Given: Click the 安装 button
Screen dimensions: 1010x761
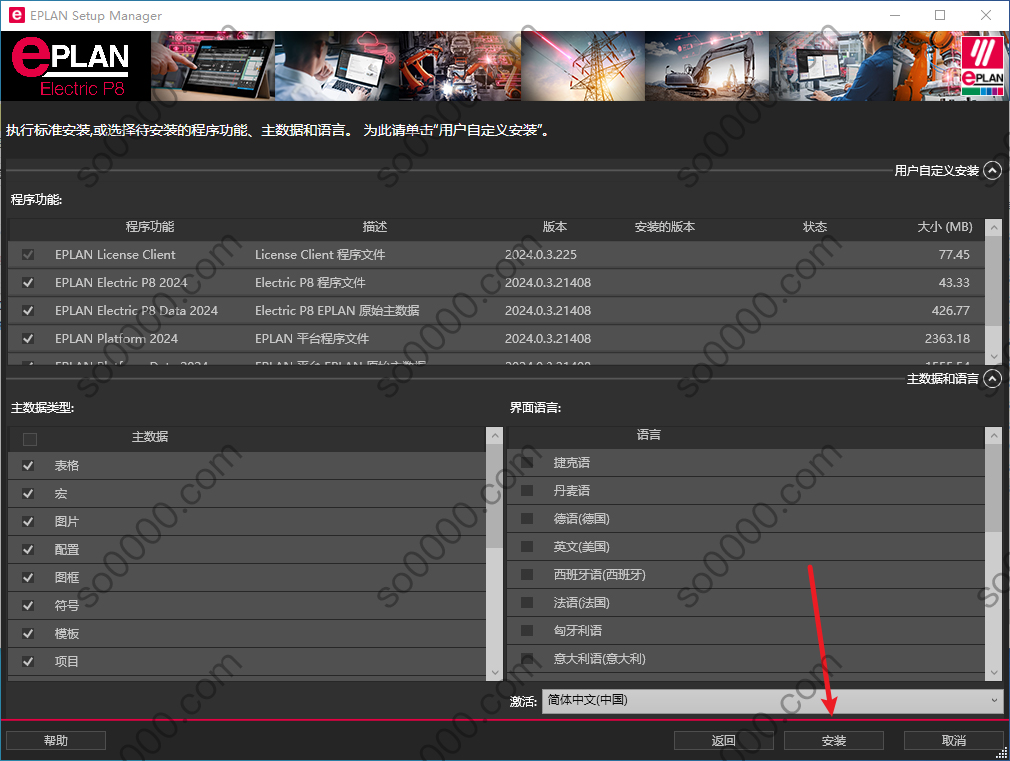Looking at the screenshot, I should coord(834,740).
